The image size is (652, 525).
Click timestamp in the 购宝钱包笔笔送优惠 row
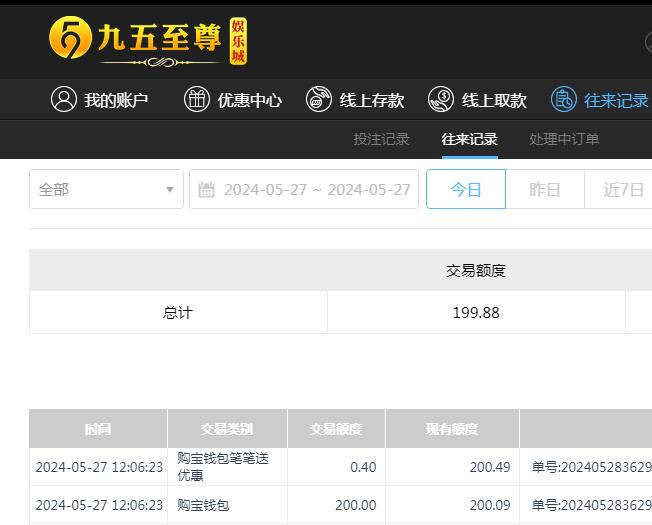tap(99, 467)
